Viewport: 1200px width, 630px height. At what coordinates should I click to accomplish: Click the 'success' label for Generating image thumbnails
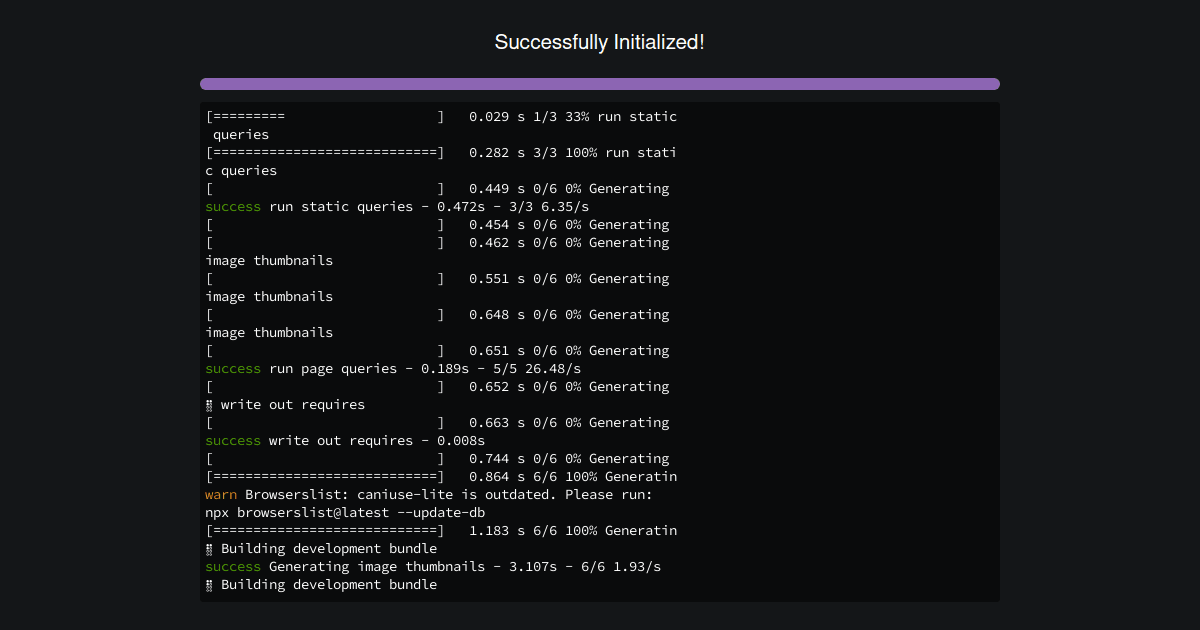click(x=233, y=566)
